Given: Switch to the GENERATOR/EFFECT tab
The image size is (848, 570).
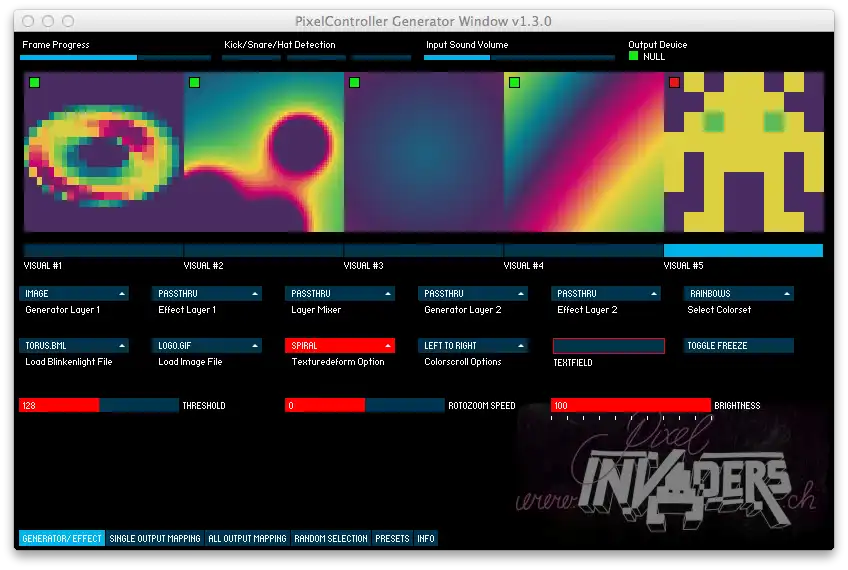Looking at the screenshot, I should 62,539.
